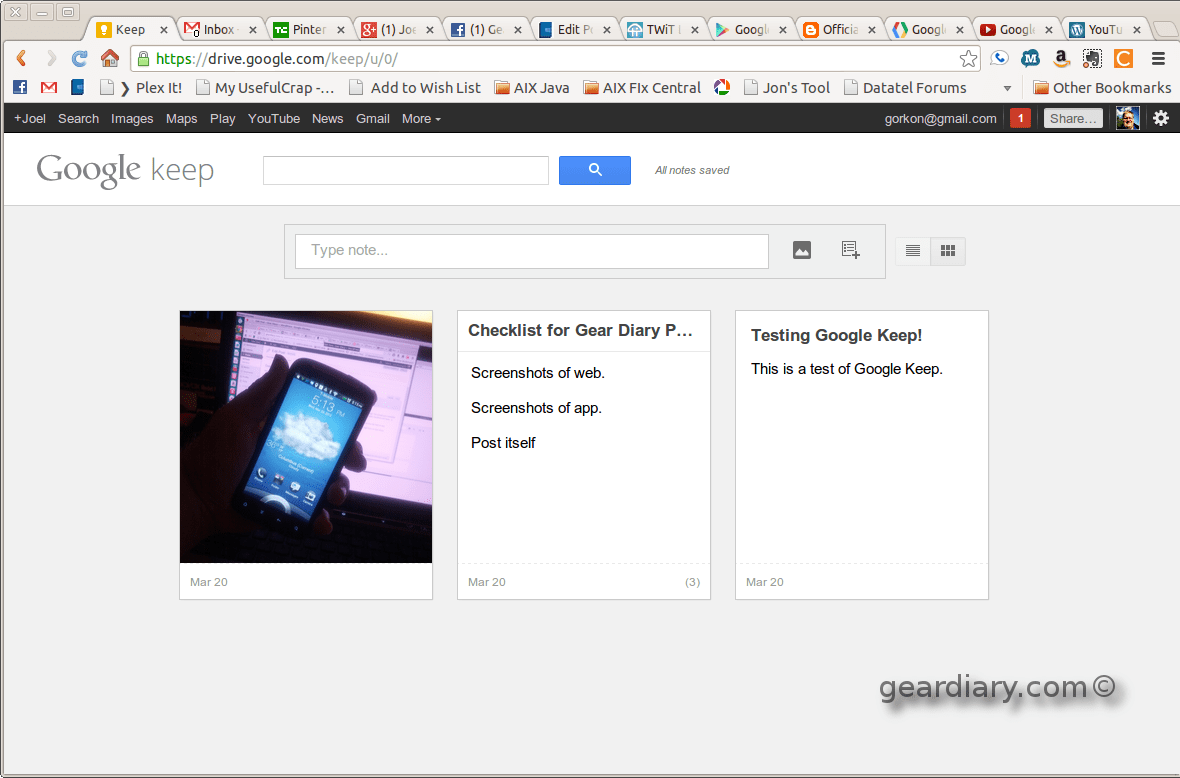Open the Other Bookmarks folder
The width and height of the screenshot is (1180, 778).
tap(1102, 87)
